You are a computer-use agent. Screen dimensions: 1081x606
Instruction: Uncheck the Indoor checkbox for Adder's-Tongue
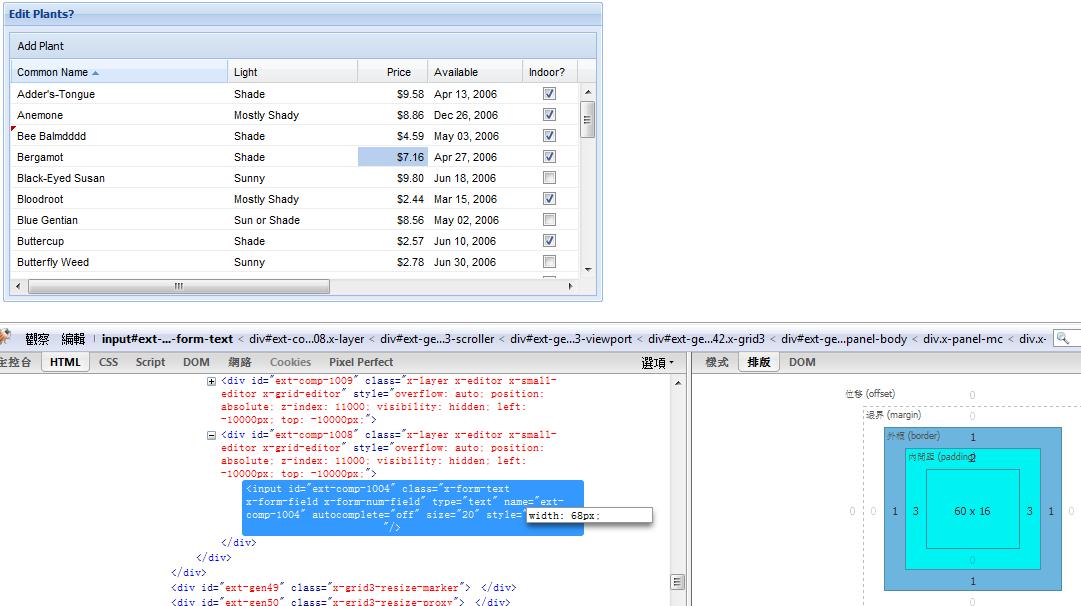[x=549, y=94]
